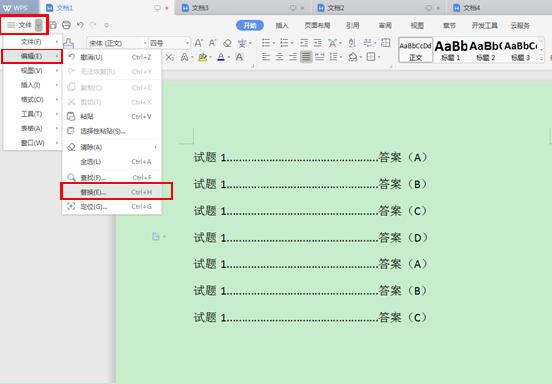Click the bulleted list icon
Image resolution: width=552 pixels, height=384 pixels.
(266, 43)
